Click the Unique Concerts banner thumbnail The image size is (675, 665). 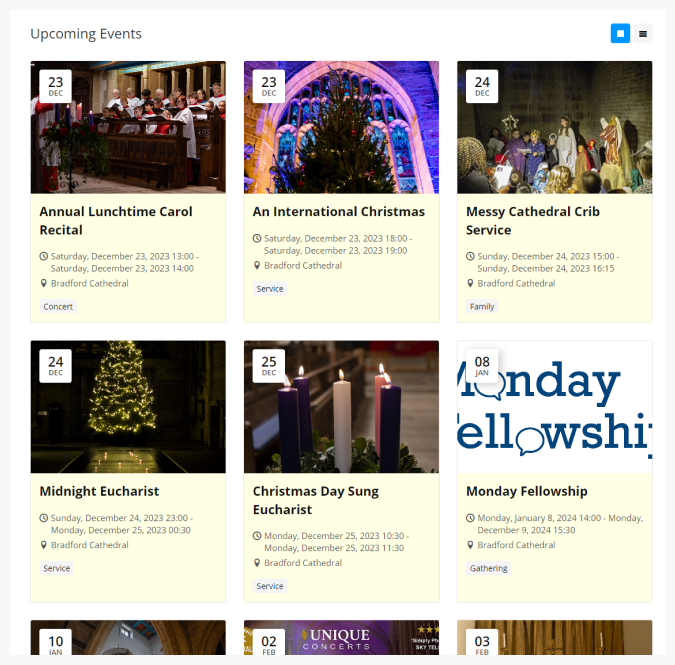(x=341, y=637)
